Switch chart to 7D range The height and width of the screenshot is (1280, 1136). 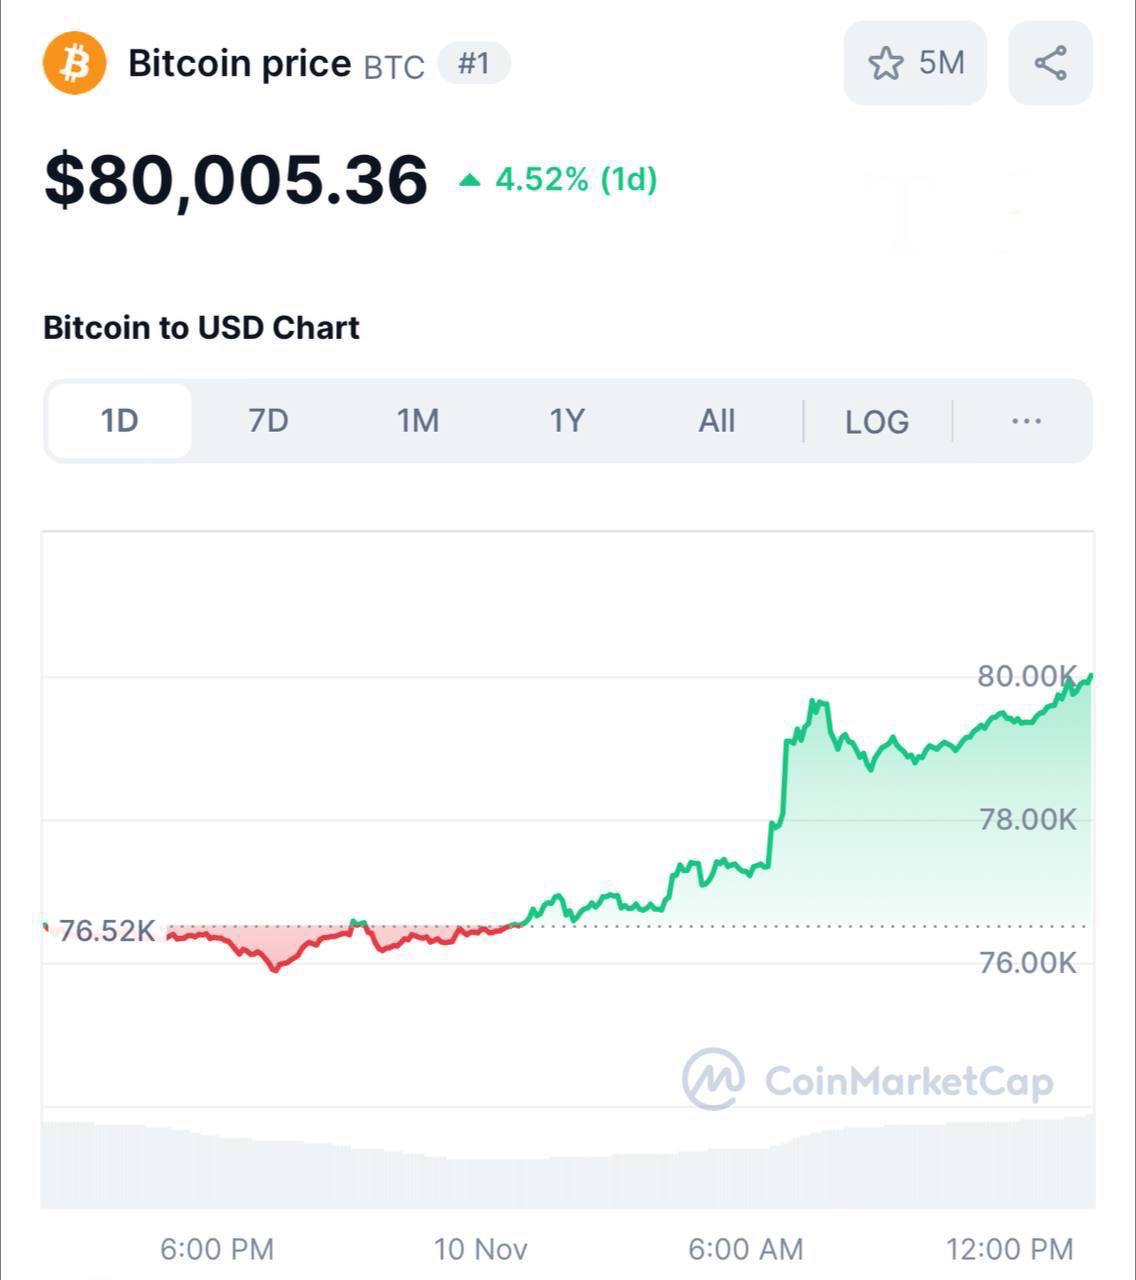coord(268,421)
